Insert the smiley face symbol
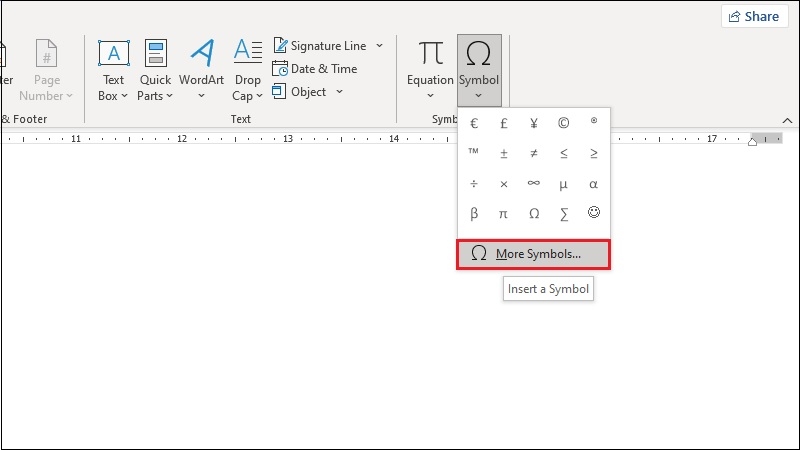 (593, 212)
